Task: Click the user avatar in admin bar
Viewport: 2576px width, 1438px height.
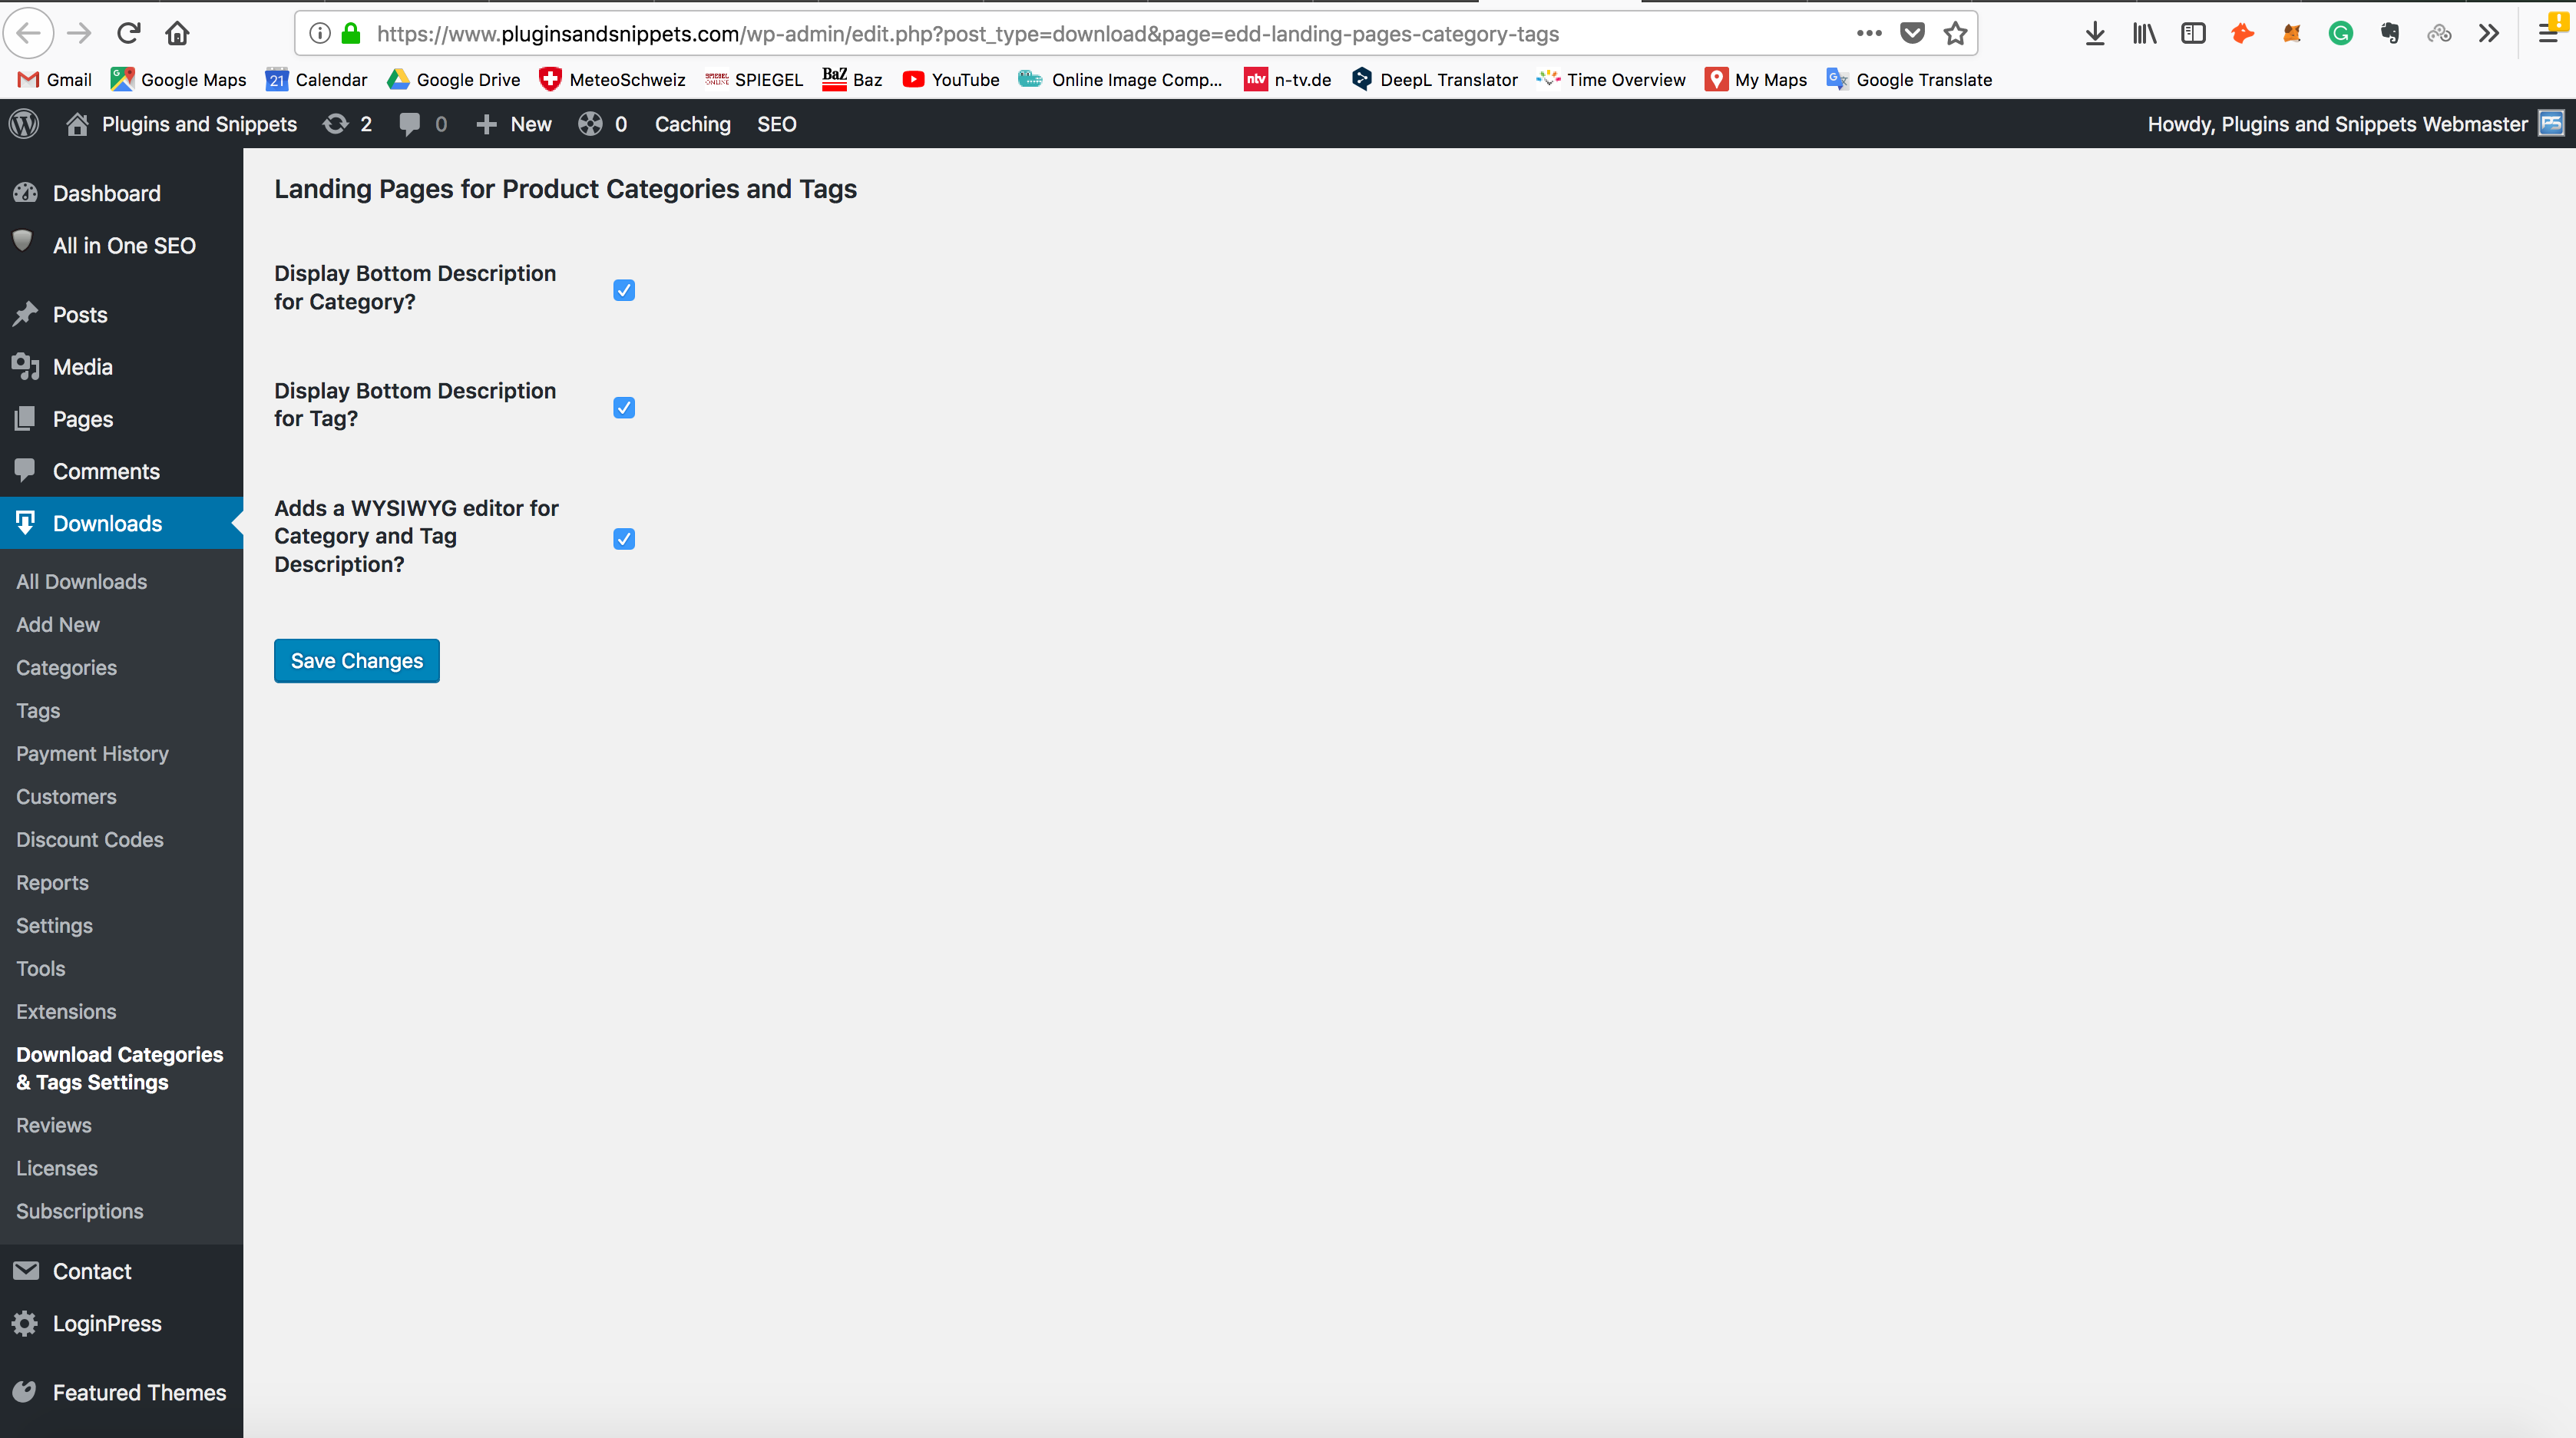Action: pos(2552,123)
